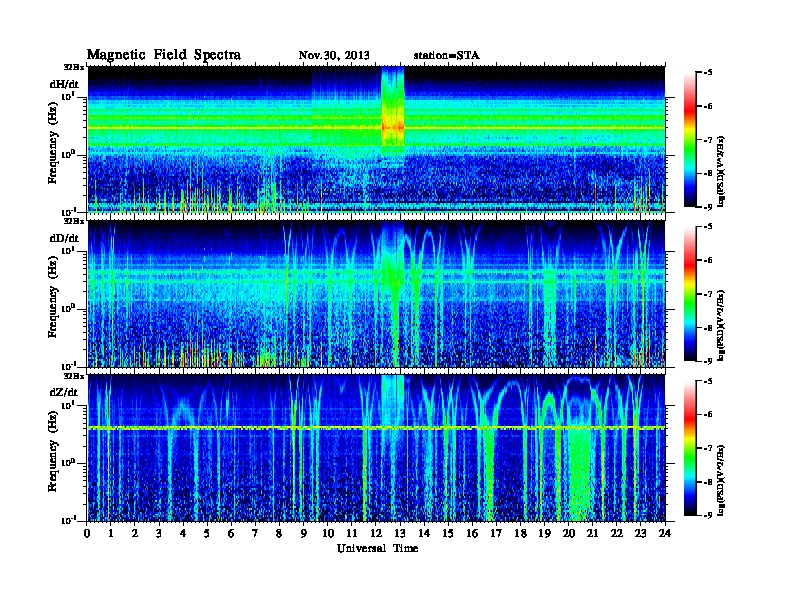
Task: Click the color bar beside the dZ/dt panel
Action: (x=690, y=448)
